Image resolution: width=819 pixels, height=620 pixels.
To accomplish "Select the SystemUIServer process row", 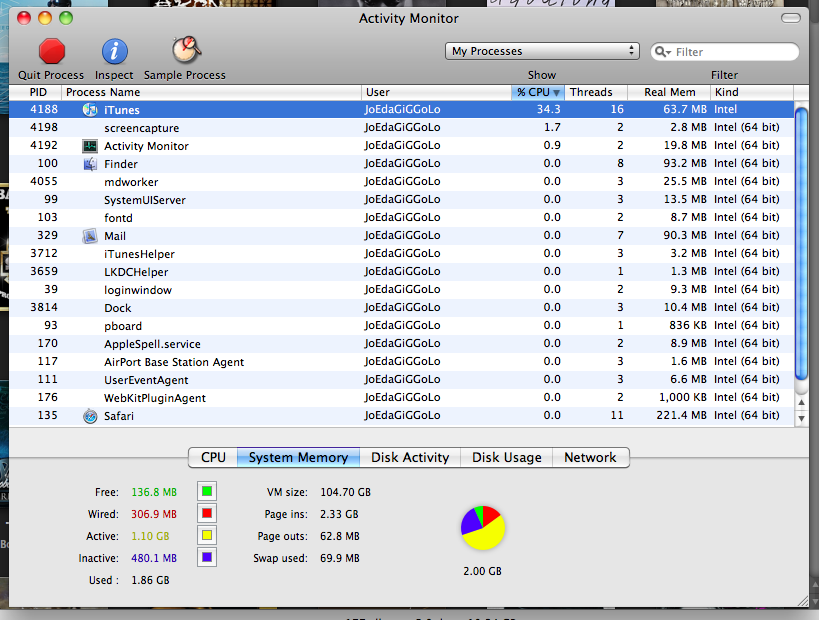I will pyautogui.click(x=401, y=200).
